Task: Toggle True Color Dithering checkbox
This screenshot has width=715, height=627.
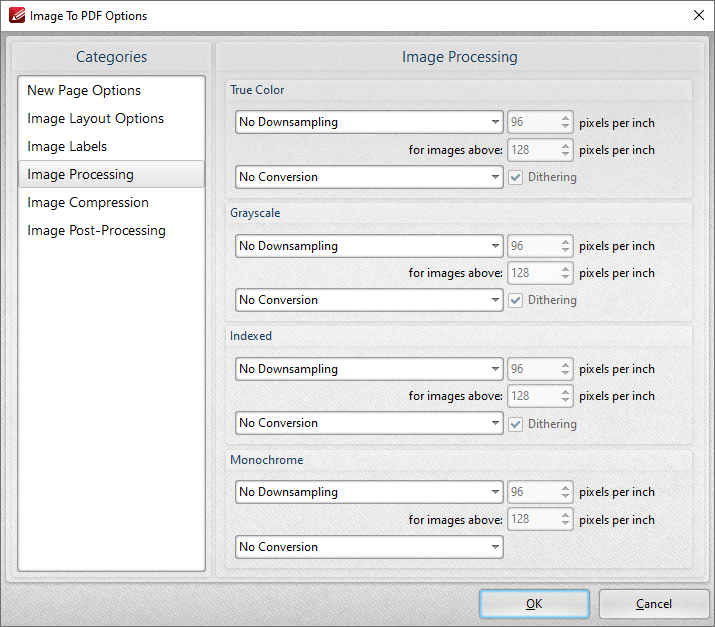Action: tap(515, 177)
